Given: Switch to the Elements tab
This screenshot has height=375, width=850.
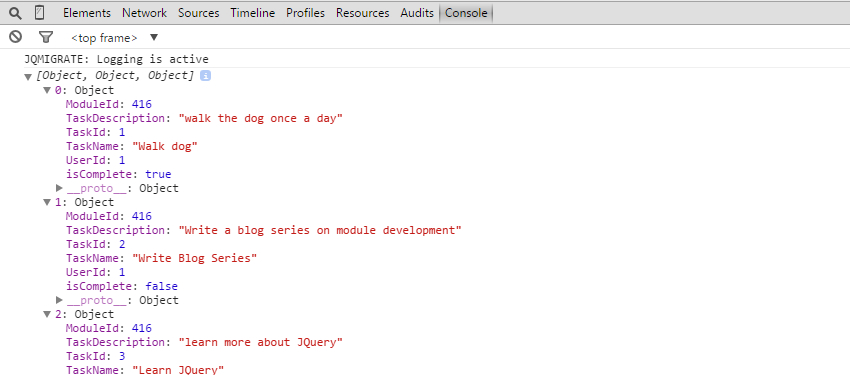Looking at the screenshot, I should pyautogui.click(x=87, y=13).
